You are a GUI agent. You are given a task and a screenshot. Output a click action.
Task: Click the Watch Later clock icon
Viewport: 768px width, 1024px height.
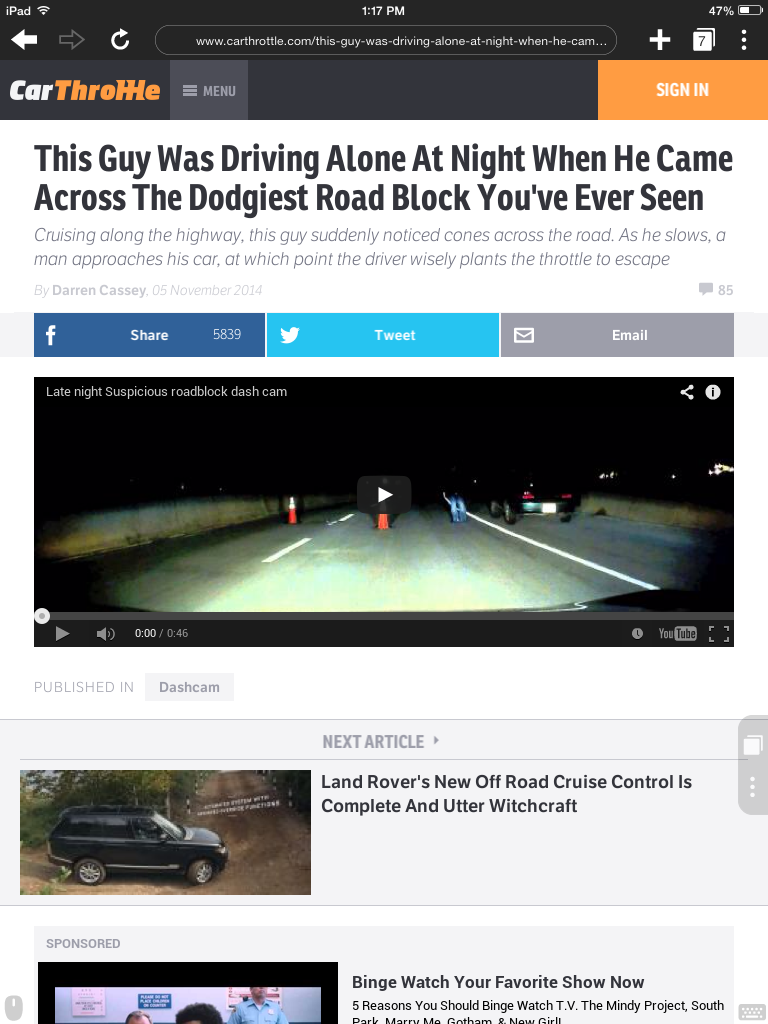pos(637,633)
